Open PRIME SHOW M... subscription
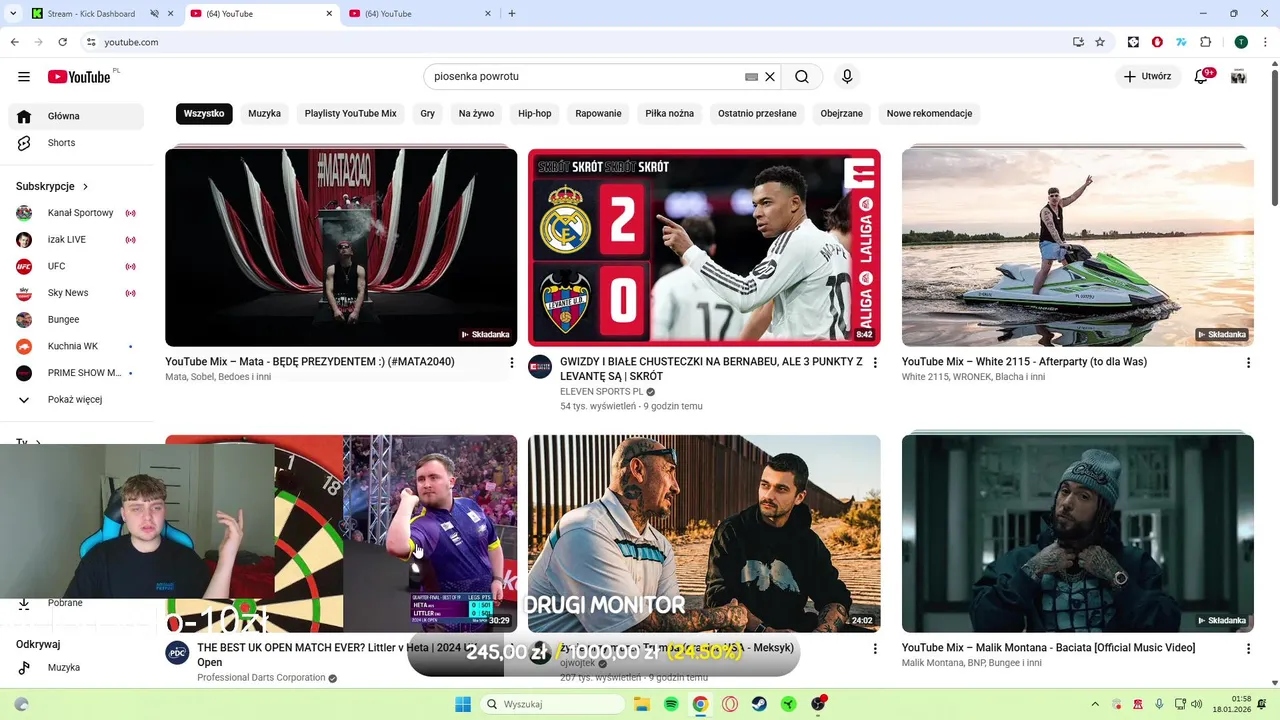1280x720 pixels. [x=76, y=373]
